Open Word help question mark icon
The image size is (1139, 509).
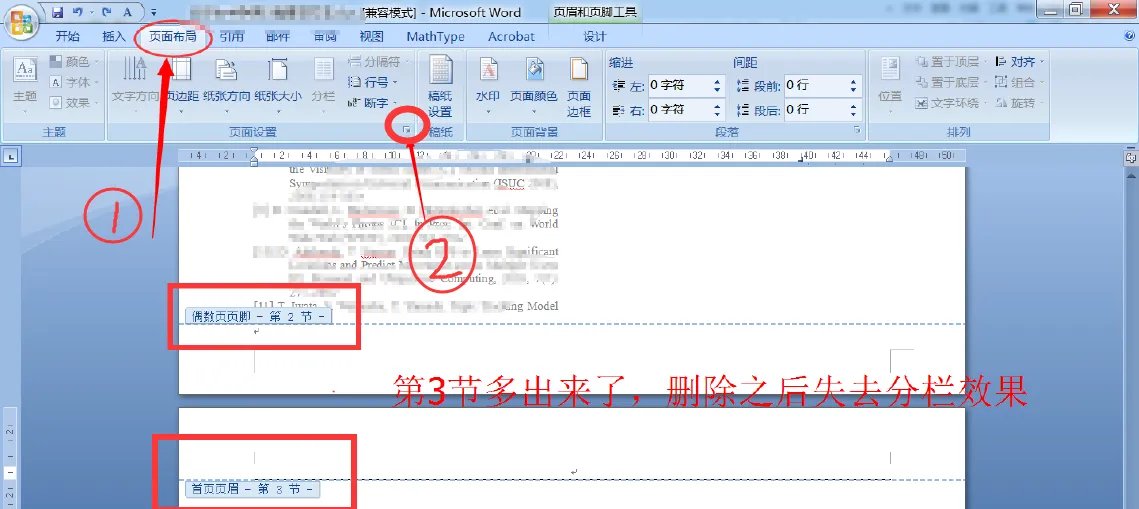pos(1128,36)
